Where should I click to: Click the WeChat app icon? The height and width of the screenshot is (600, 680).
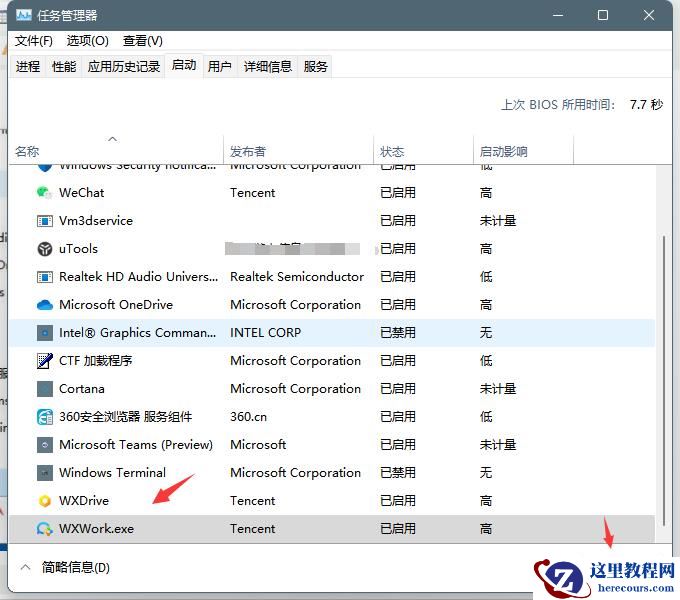pyautogui.click(x=44, y=192)
